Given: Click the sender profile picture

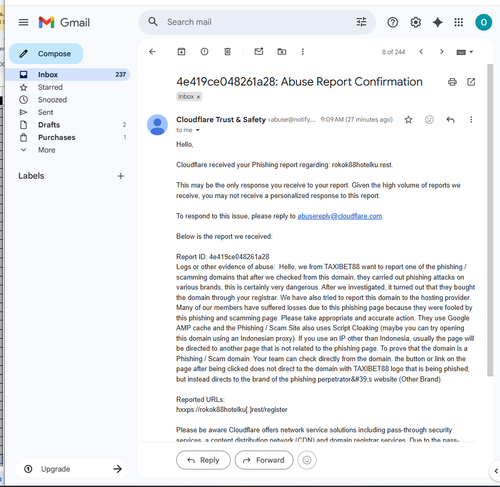Looking at the screenshot, I should coord(157,125).
